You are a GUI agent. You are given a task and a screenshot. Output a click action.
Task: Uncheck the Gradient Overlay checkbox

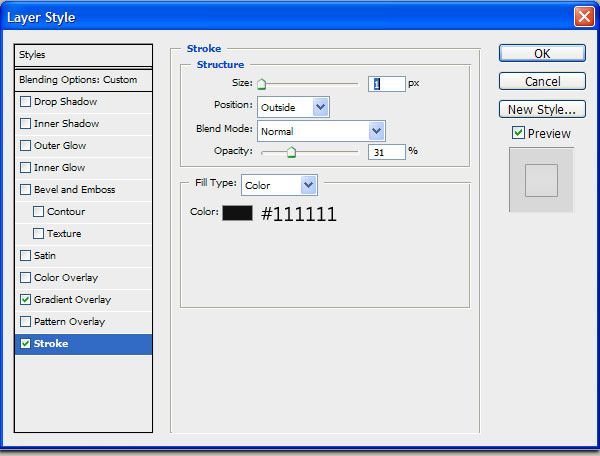(25, 300)
